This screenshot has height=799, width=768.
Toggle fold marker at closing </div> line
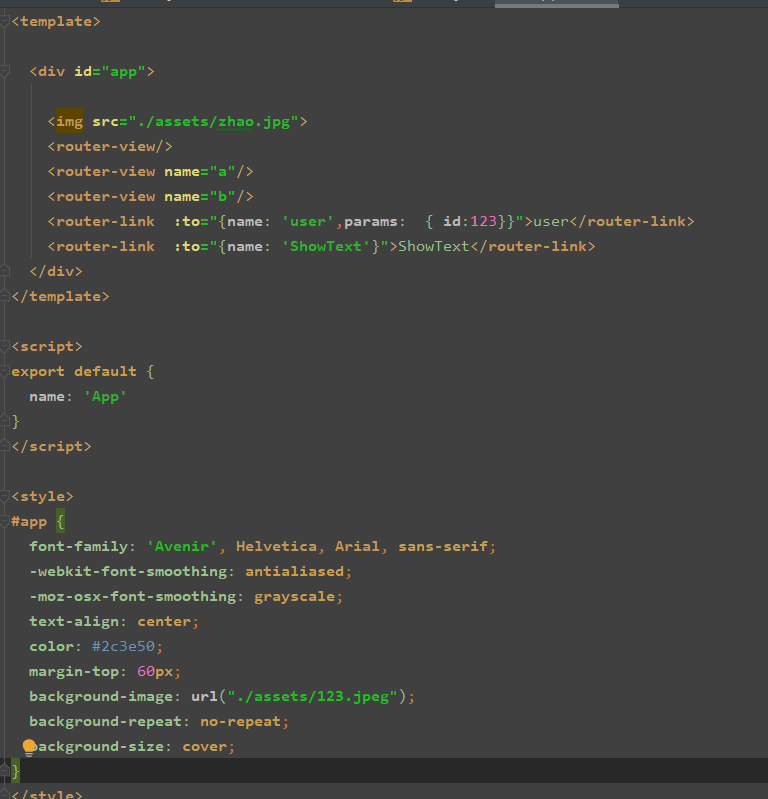pos(5,271)
